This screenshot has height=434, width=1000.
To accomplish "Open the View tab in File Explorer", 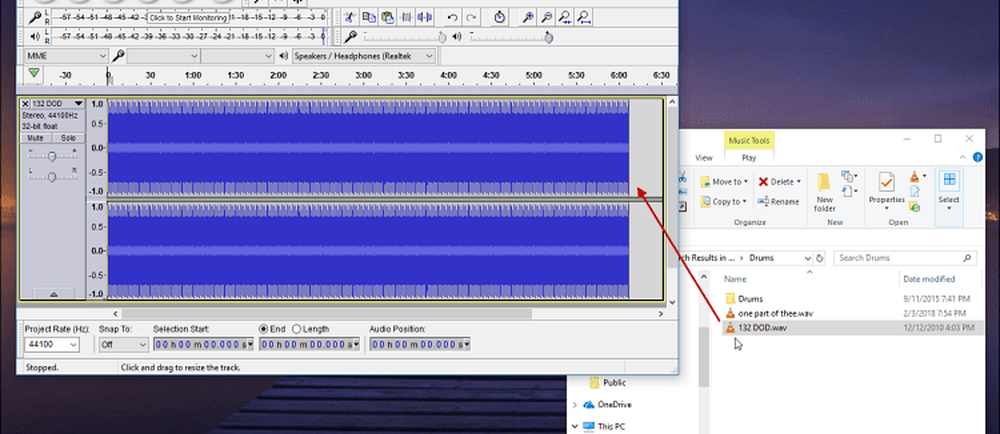I will click(x=703, y=157).
